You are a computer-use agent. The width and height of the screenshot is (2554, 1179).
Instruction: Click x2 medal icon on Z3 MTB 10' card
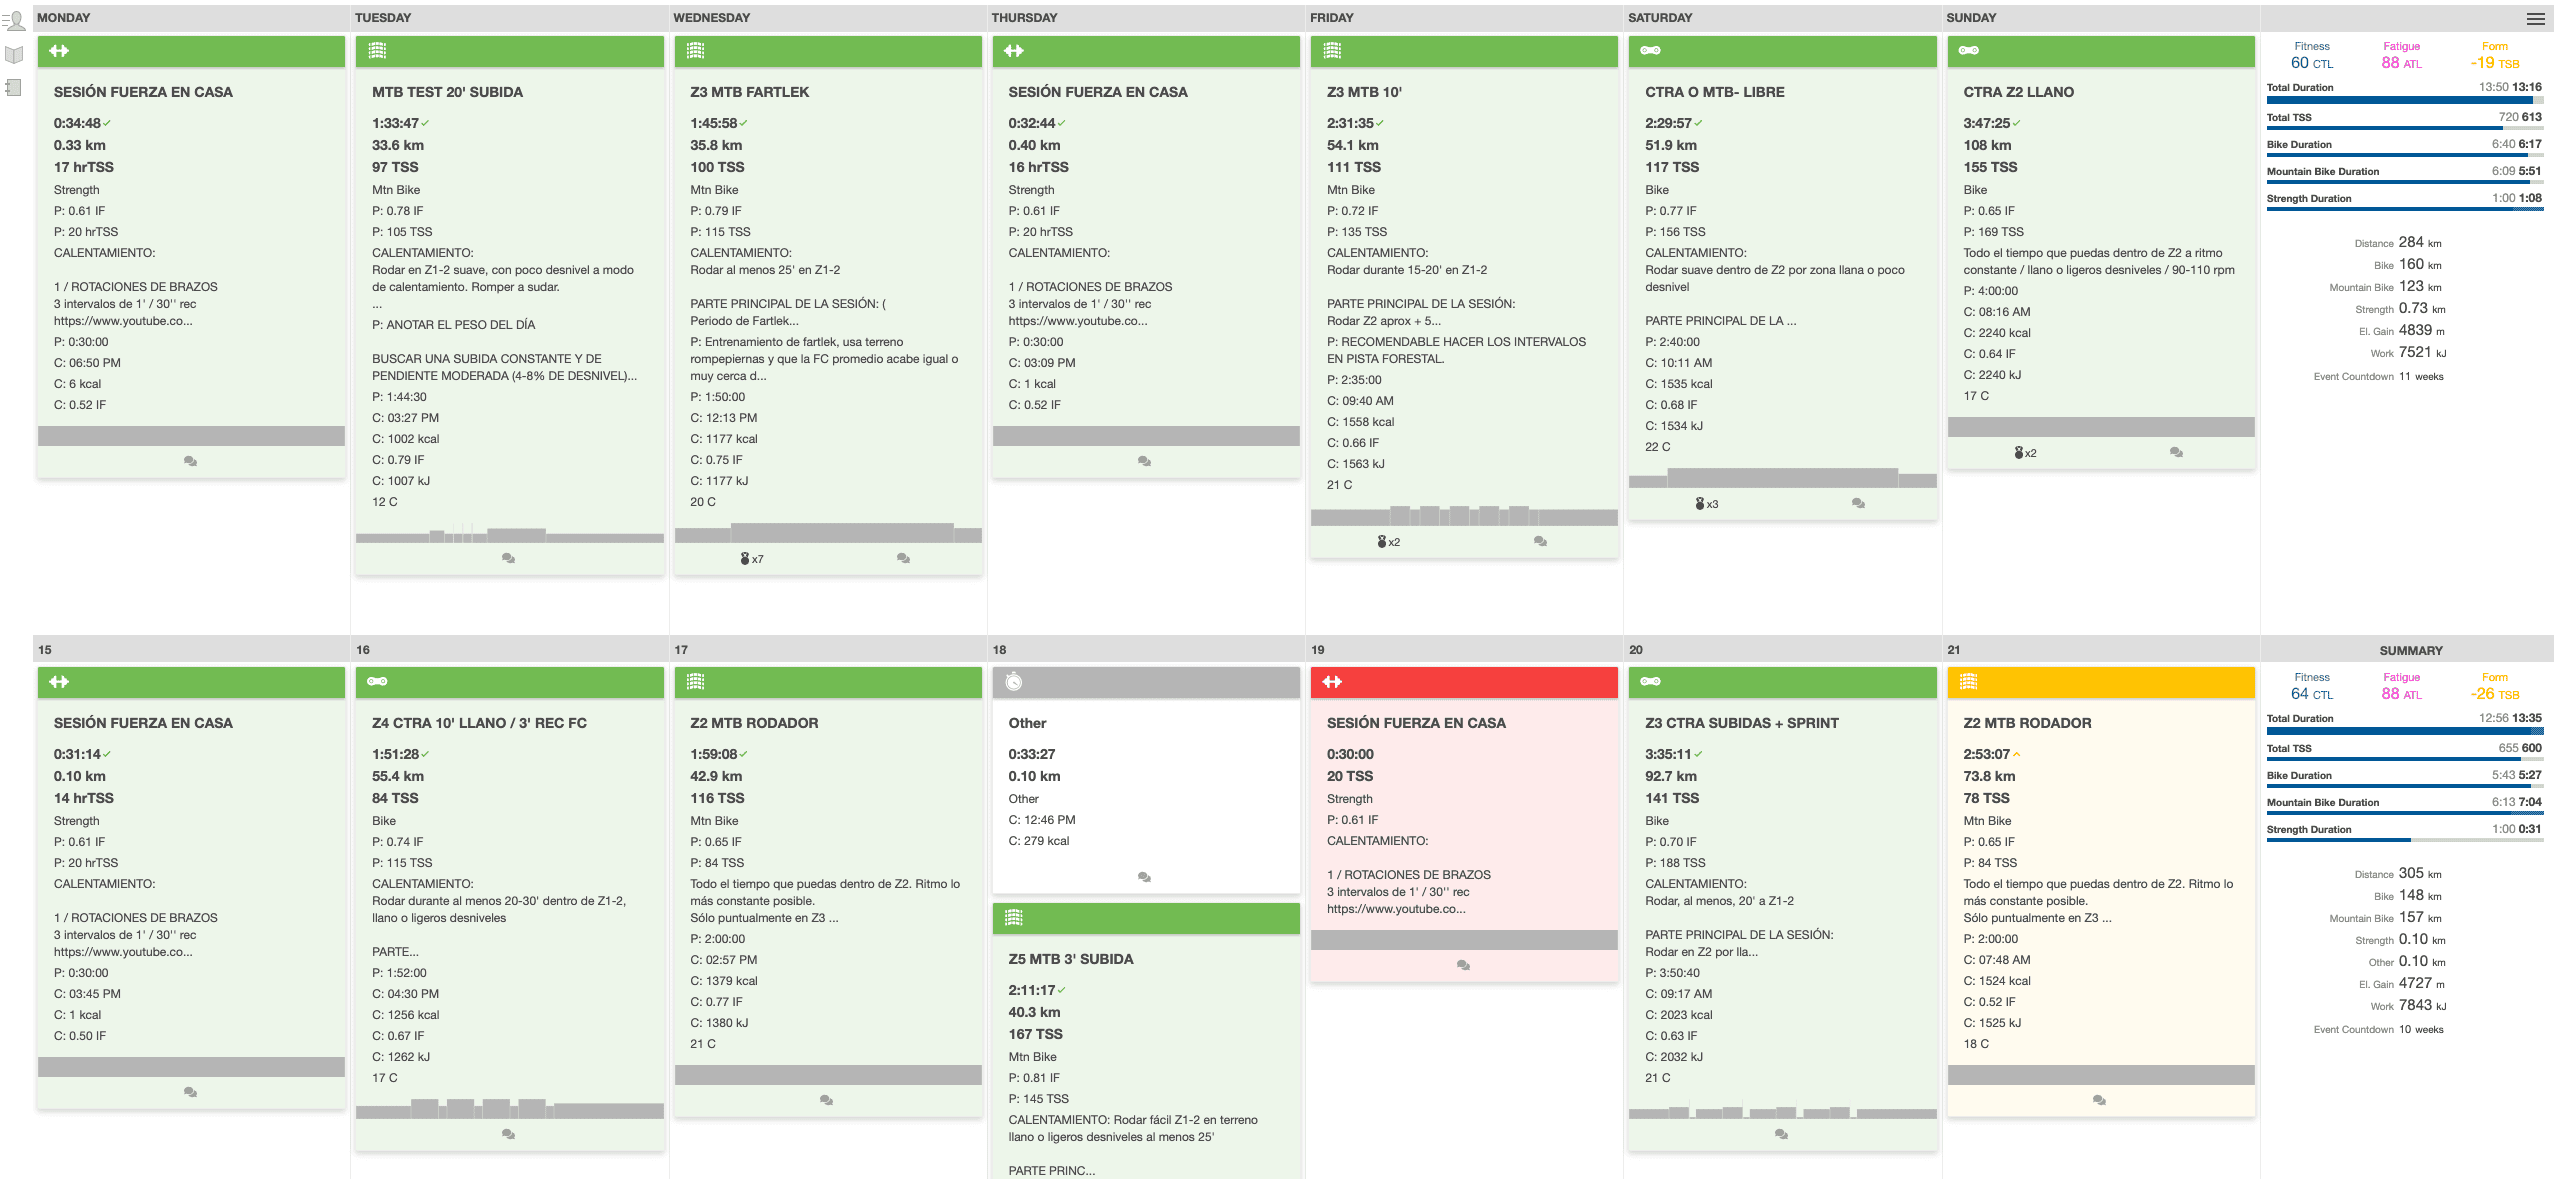1388,542
